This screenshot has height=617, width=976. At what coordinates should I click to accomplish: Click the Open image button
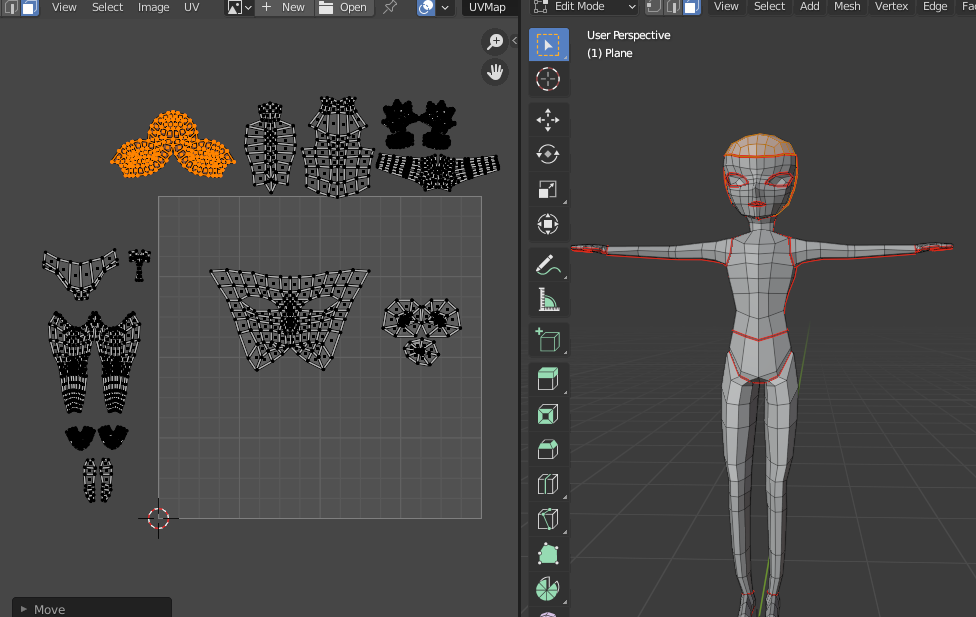(344, 7)
